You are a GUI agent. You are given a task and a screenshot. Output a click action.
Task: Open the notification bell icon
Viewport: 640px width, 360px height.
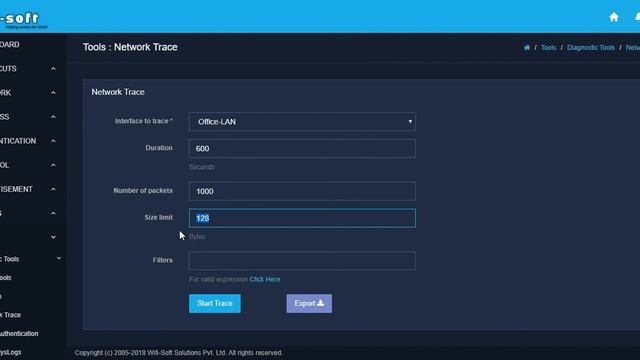pos(637,17)
